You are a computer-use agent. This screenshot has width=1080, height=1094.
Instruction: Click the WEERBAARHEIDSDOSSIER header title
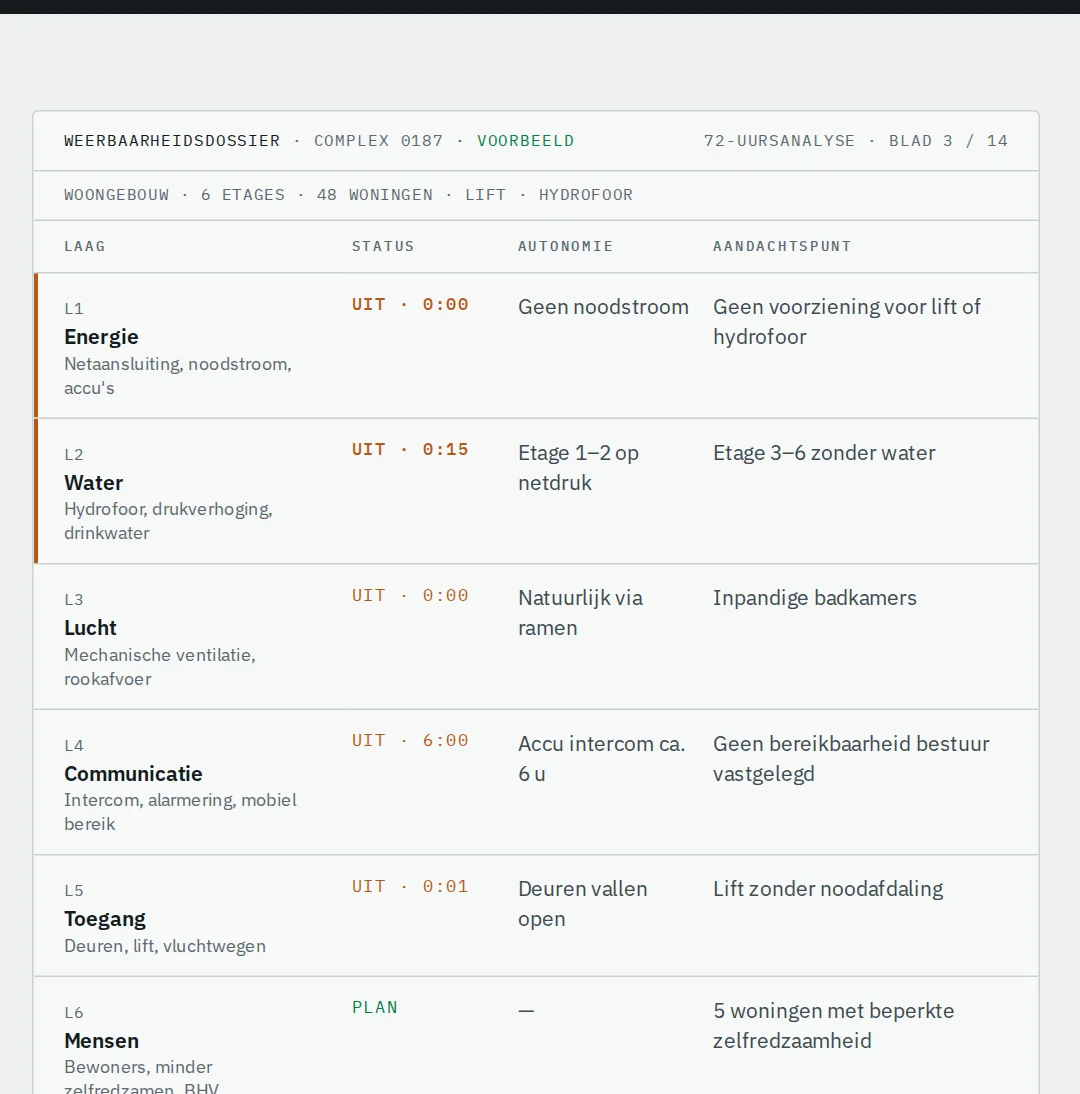[172, 141]
